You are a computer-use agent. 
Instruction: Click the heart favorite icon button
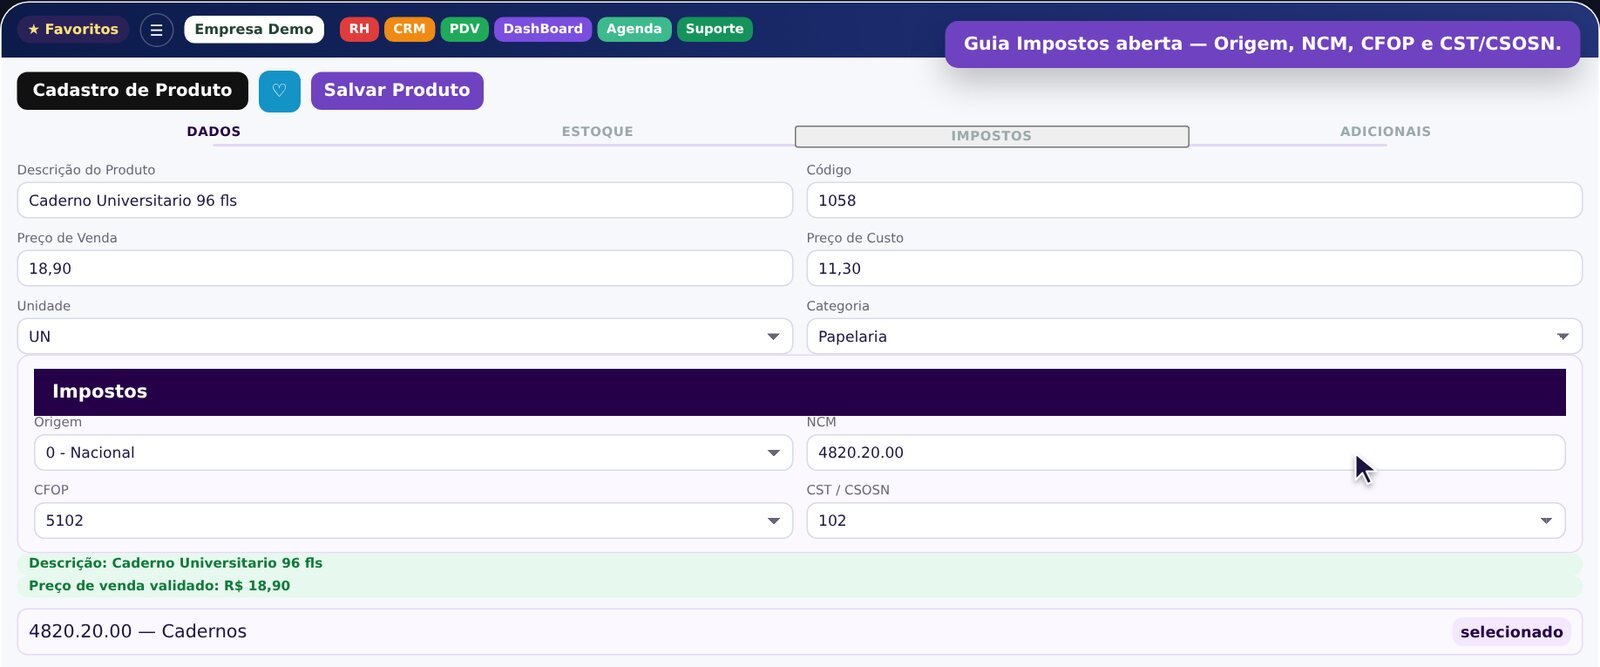tap(279, 91)
